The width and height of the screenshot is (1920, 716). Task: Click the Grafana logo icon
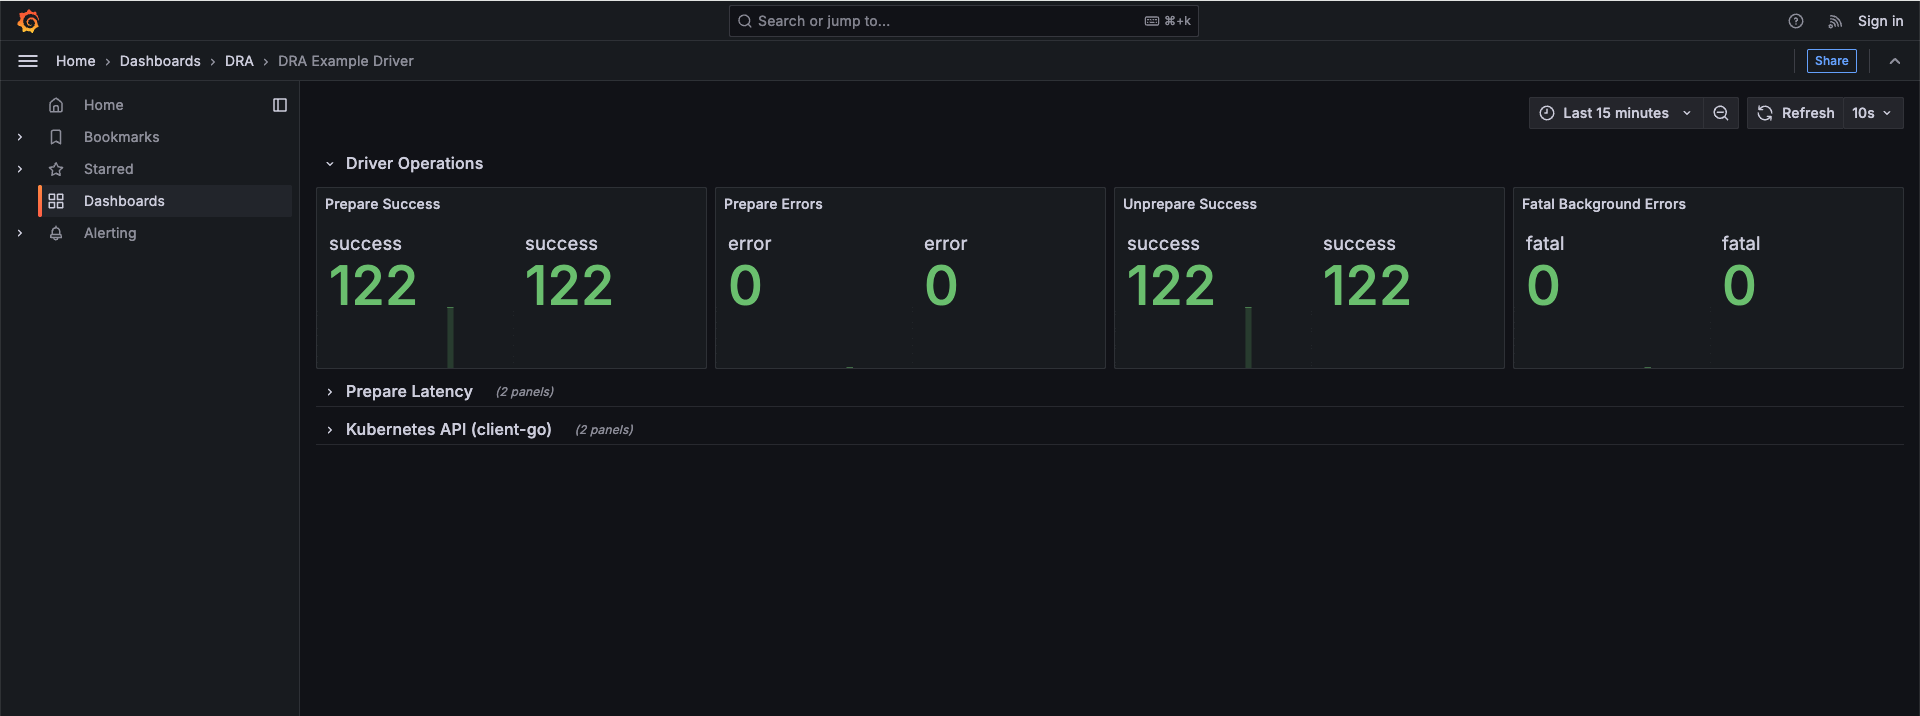tap(28, 21)
